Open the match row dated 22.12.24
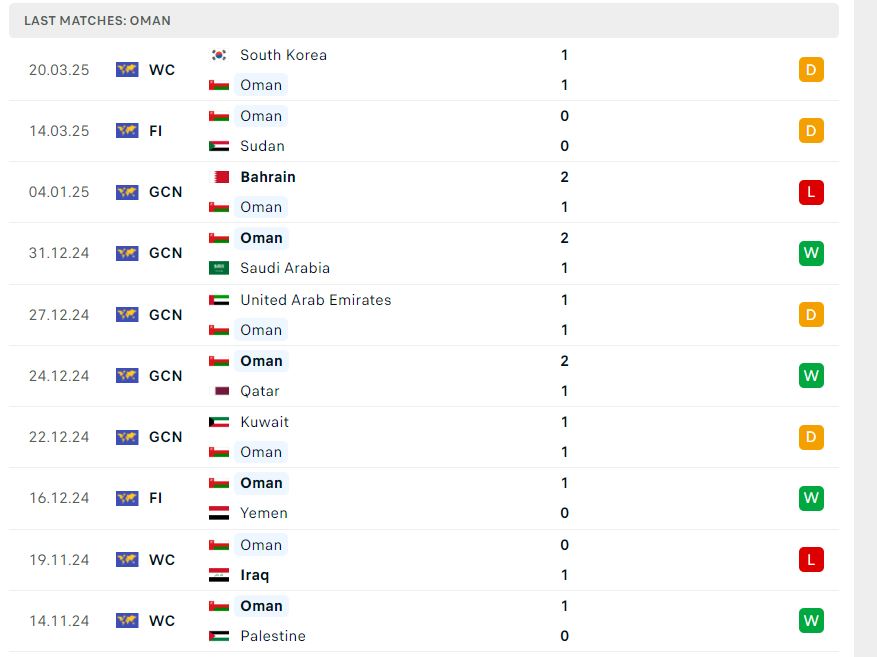Viewport: 877px width, 657px height. coord(424,437)
